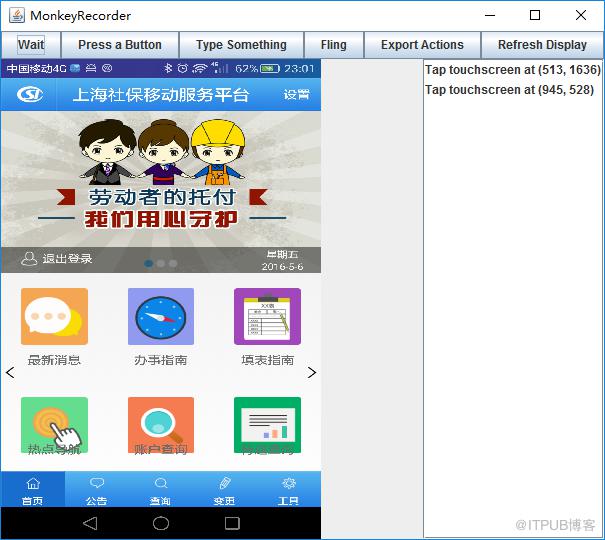605x540 pixels.
Task: Click Export Actions
Action: (x=422, y=45)
